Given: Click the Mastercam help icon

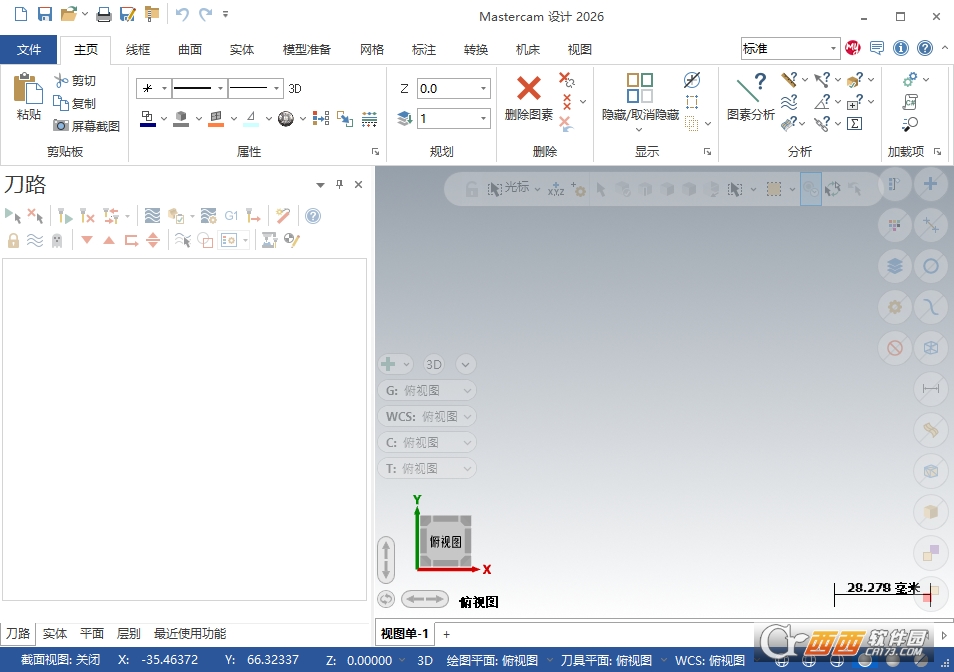Looking at the screenshot, I should click(x=925, y=48).
